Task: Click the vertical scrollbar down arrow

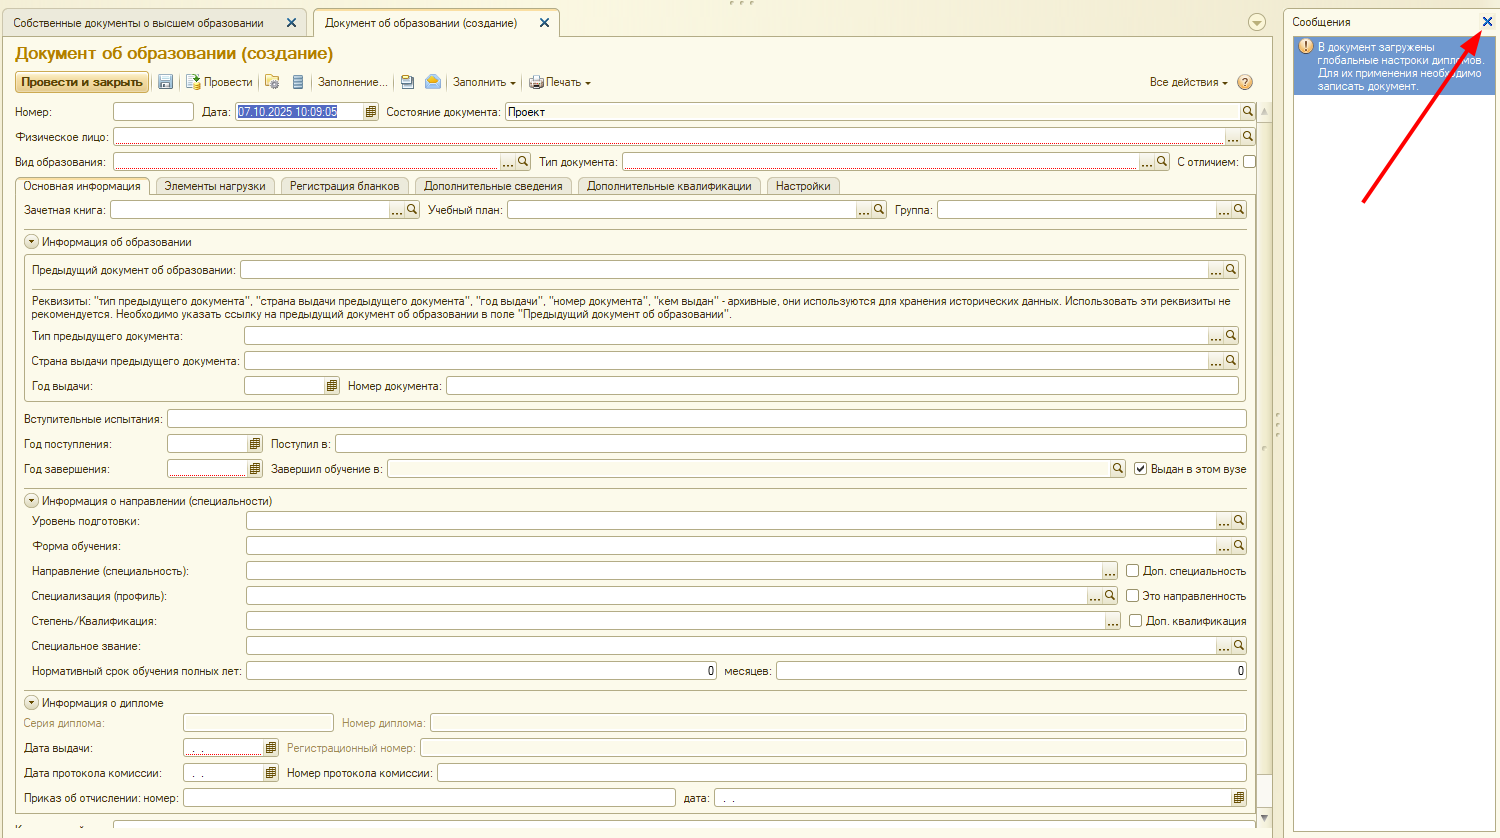Action: pyautogui.click(x=1264, y=818)
